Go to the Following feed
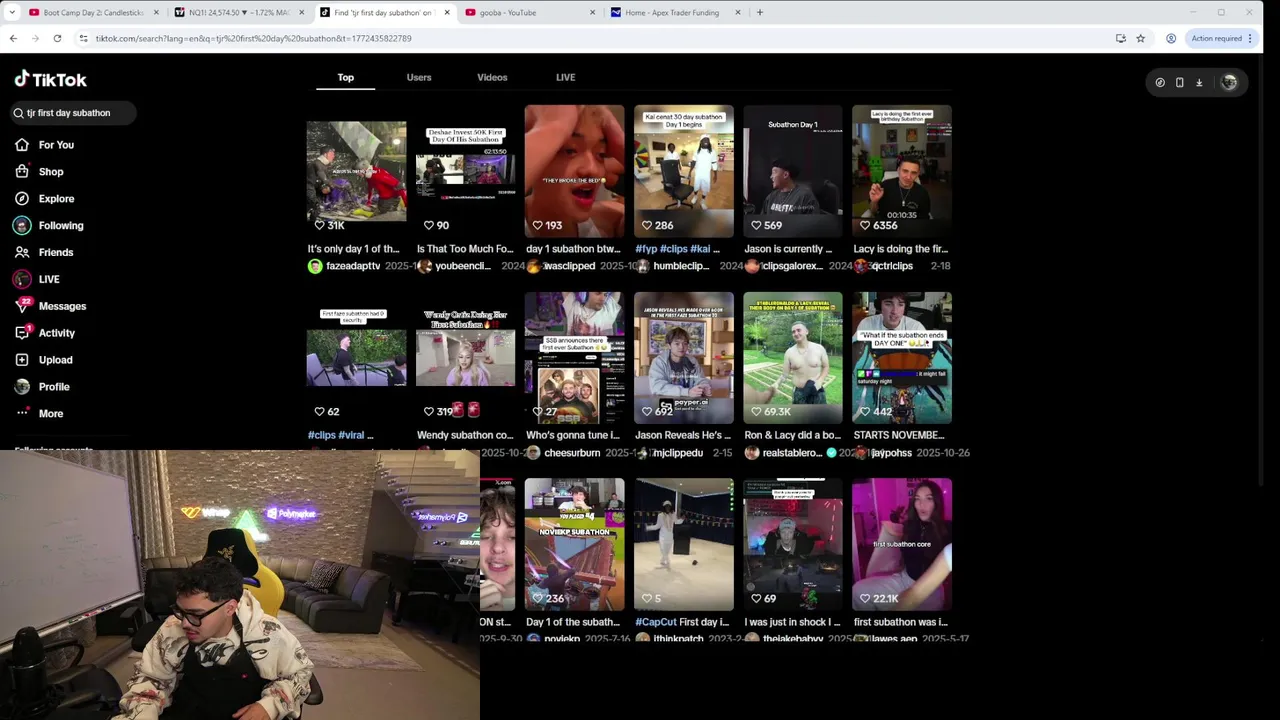This screenshot has height=720, width=1280. point(60,226)
